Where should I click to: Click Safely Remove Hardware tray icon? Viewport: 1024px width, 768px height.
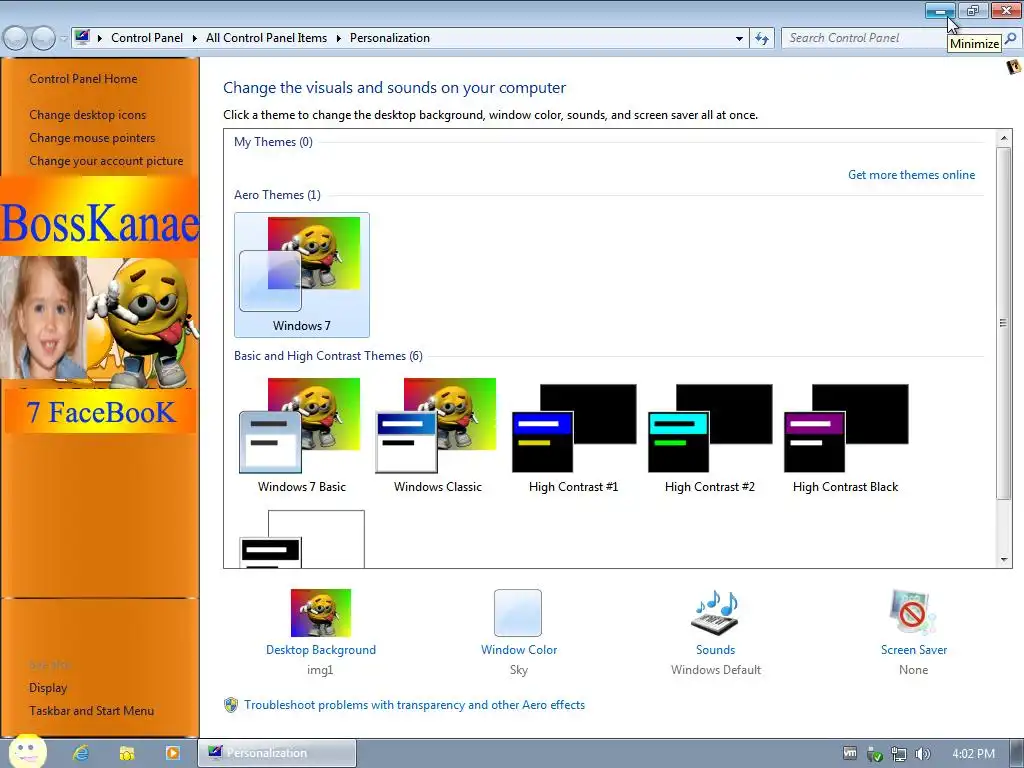click(874, 754)
